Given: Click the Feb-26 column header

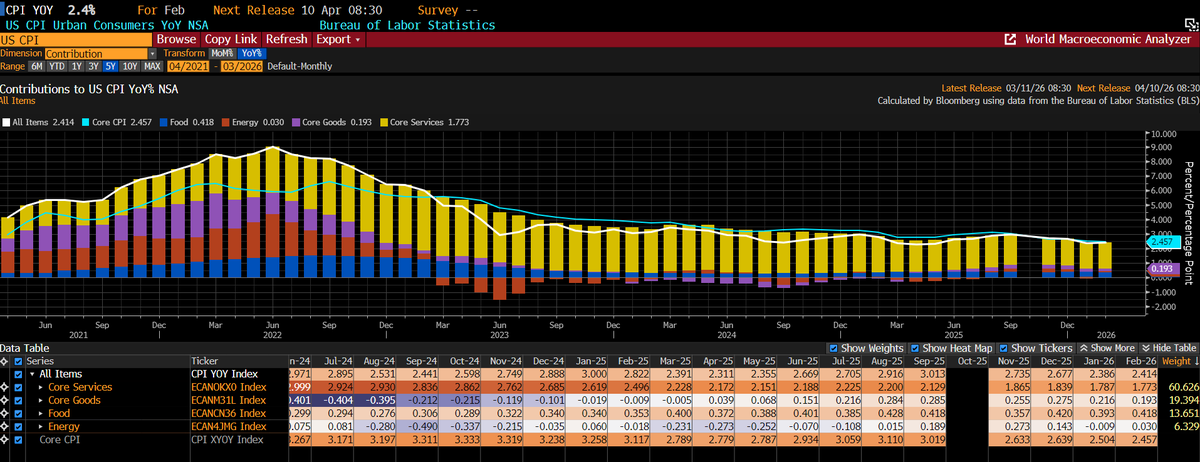Looking at the screenshot, I should coord(1138,360).
